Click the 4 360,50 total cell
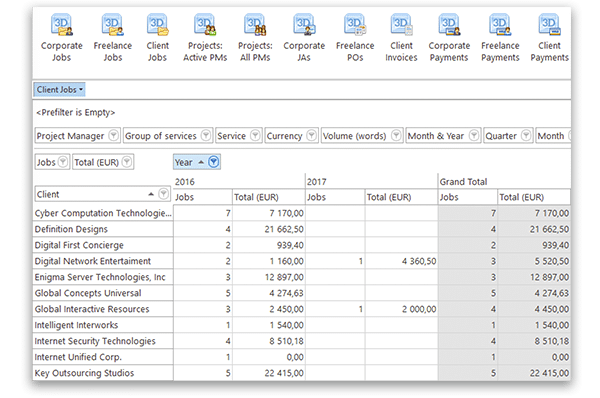The image size is (600, 398). click(x=401, y=261)
